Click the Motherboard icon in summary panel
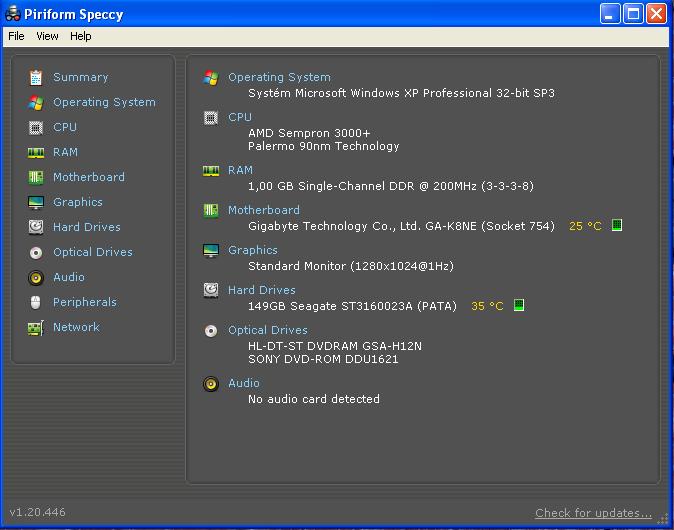Viewport: 674px width, 530px height. click(x=211, y=210)
